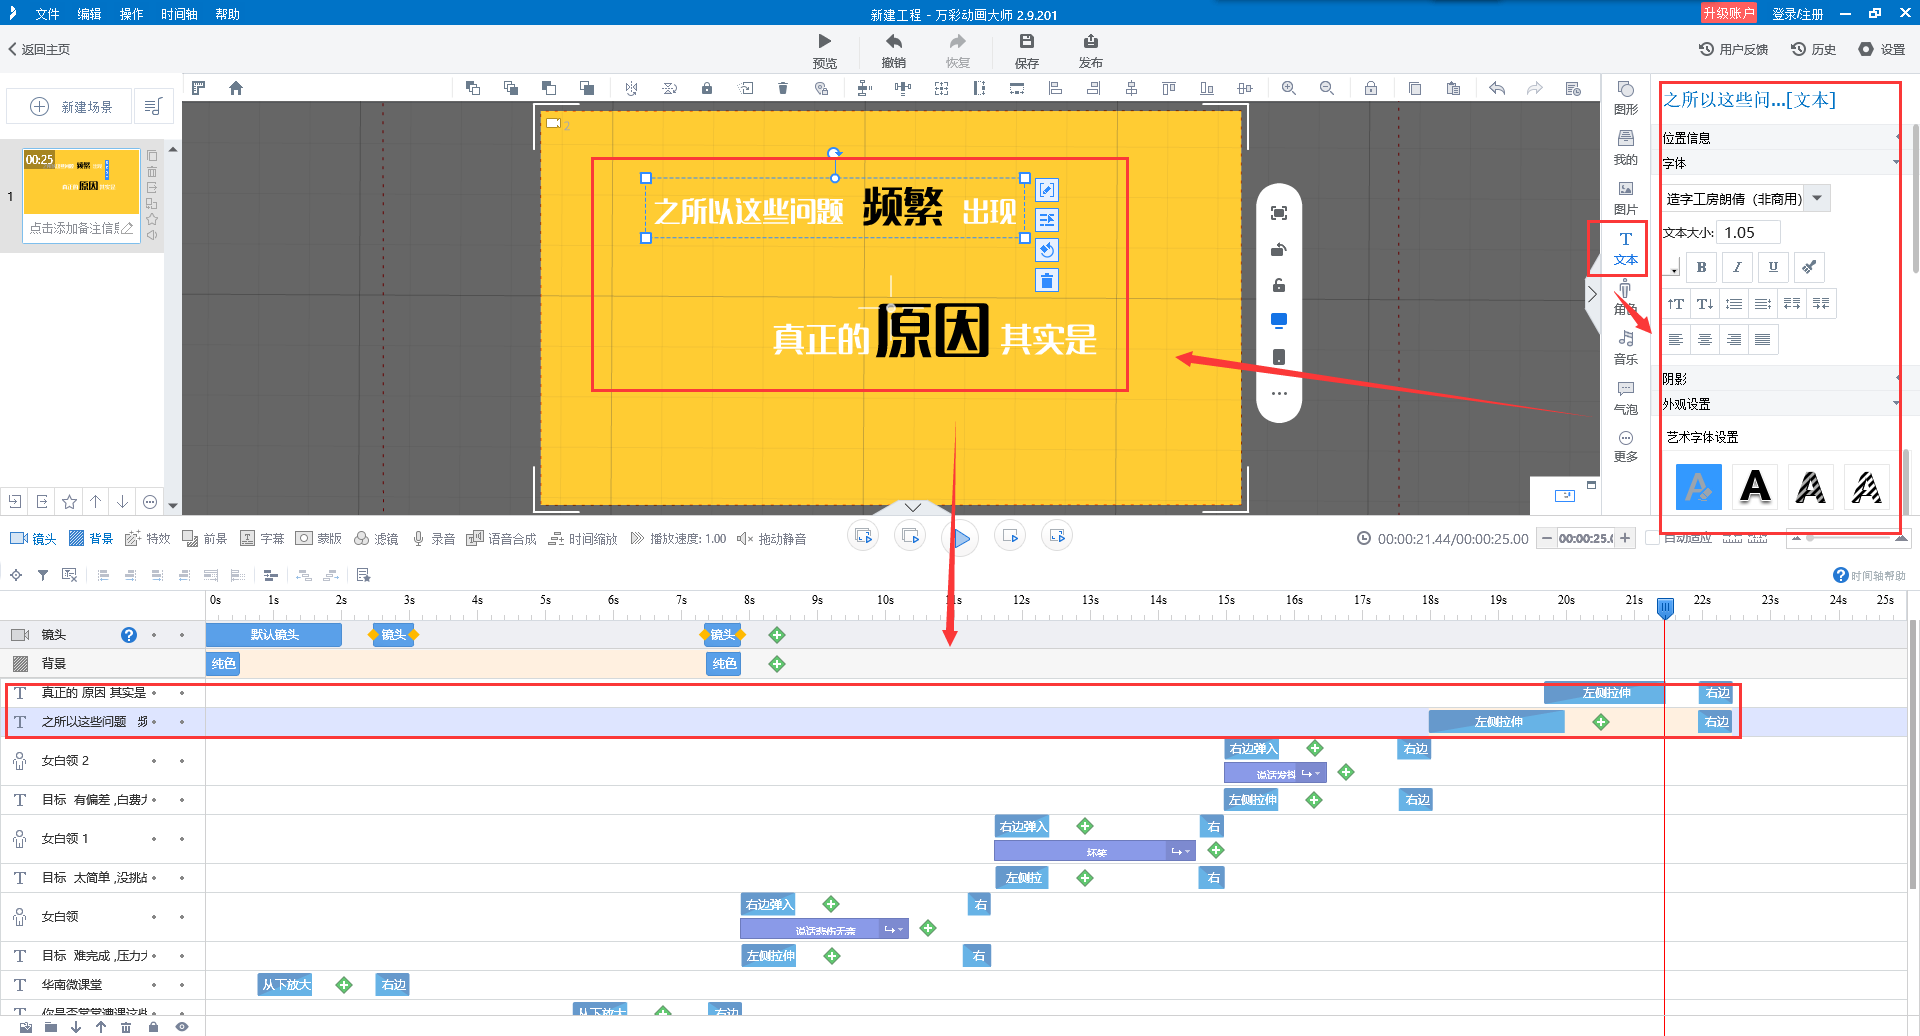Select the plain black A art style

[x=1755, y=487]
